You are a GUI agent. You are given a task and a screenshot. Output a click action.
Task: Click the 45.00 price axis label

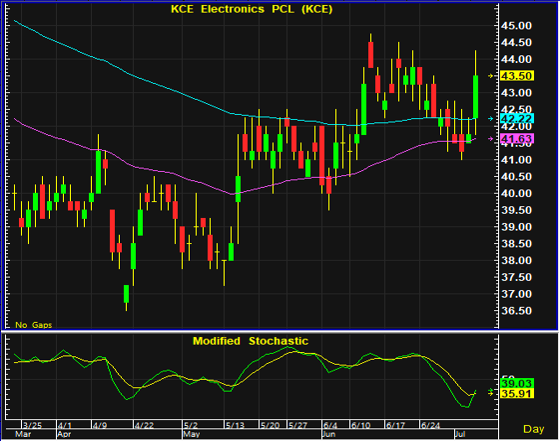516,26
